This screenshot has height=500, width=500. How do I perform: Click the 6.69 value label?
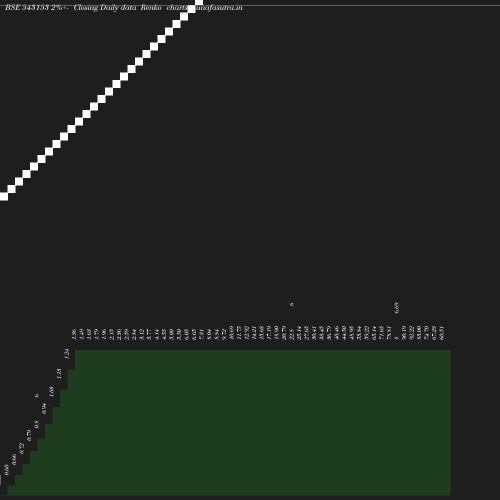[397, 307]
